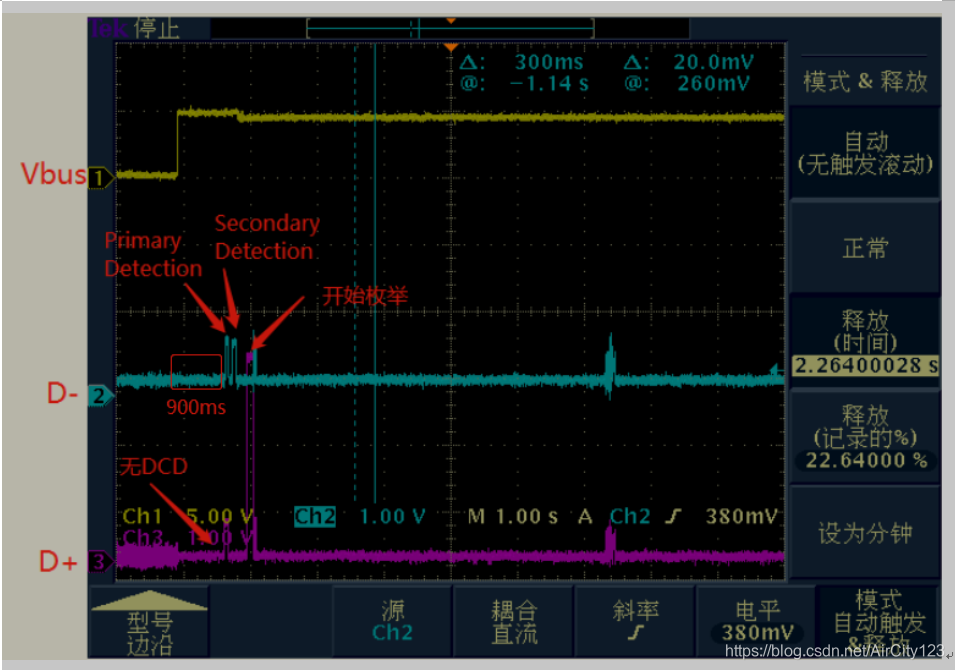Open the 电平 380mV level menu

pos(757,621)
